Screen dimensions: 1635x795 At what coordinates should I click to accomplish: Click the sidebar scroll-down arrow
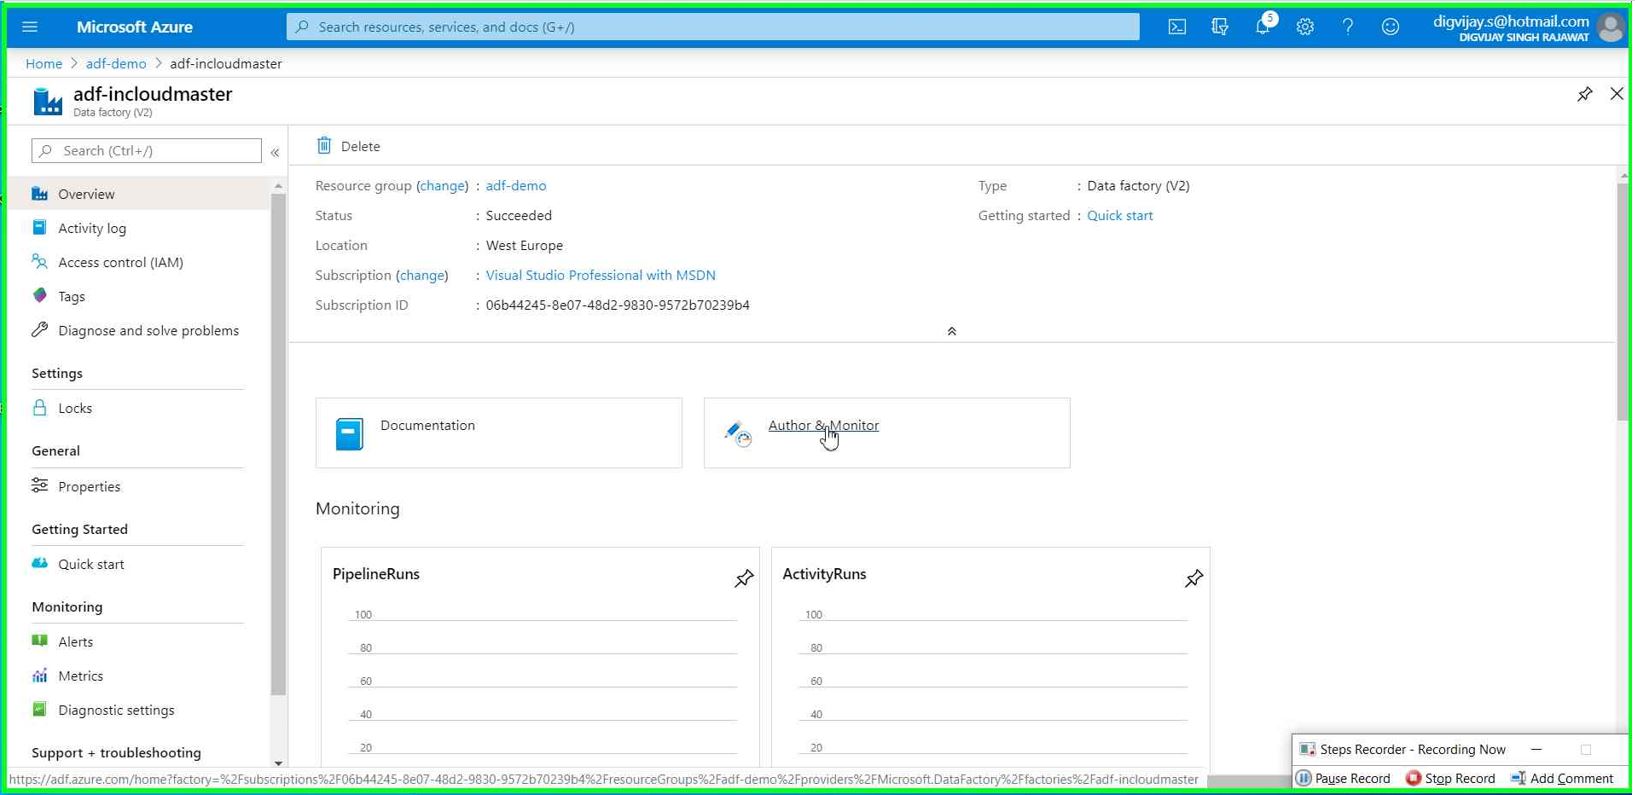[278, 763]
